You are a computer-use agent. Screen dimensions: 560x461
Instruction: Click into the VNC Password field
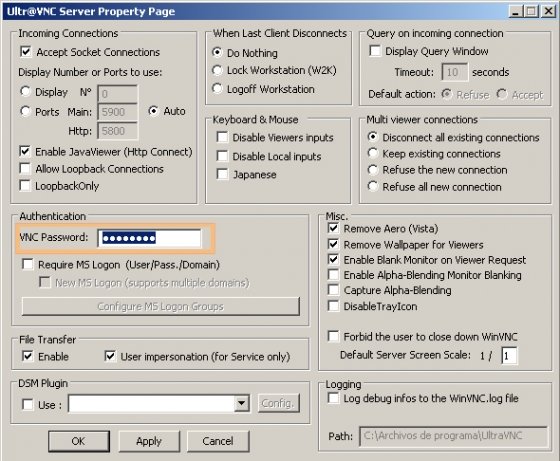tap(150, 238)
